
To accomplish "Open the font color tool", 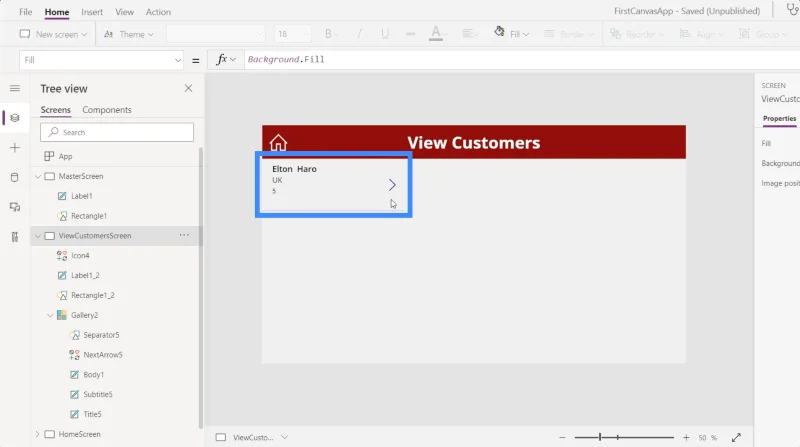I will [x=438, y=34].
